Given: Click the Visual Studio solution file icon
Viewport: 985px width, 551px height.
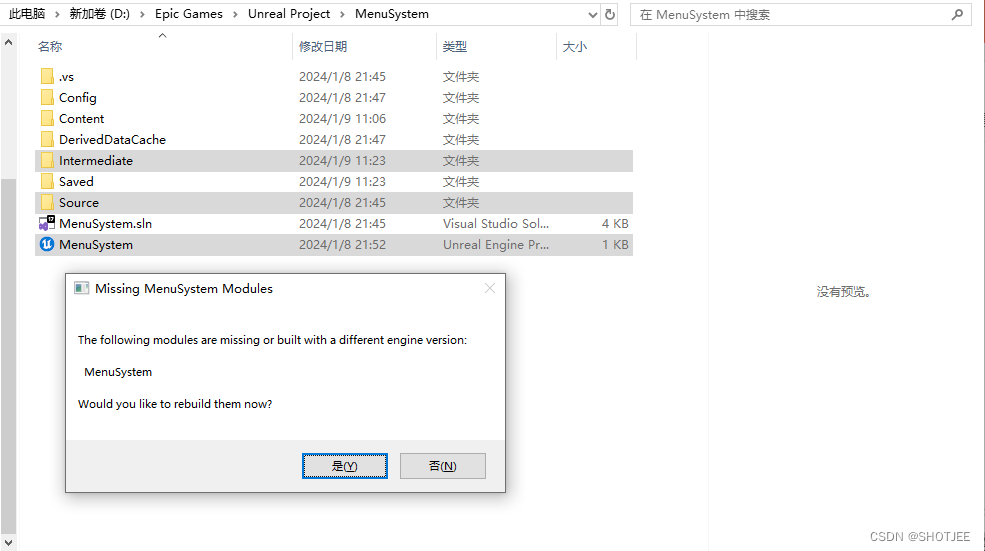Looking at the screenshot, I should (x=46, y=224).
